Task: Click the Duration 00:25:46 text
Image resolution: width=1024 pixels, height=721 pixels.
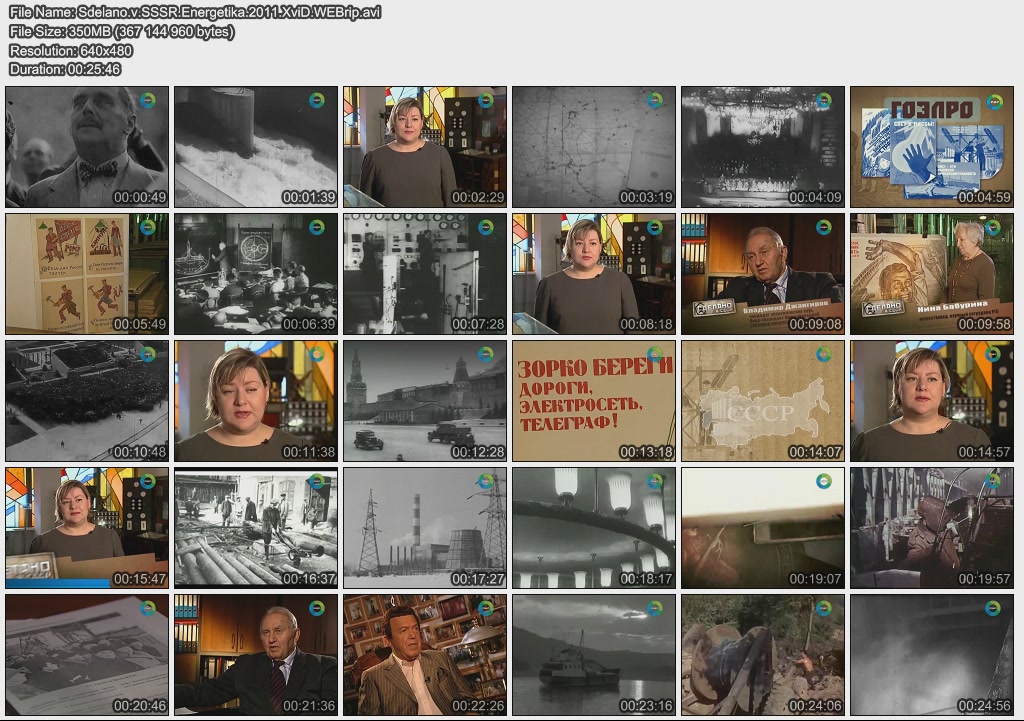Action: pyautogui.click(x=65, y=69)
